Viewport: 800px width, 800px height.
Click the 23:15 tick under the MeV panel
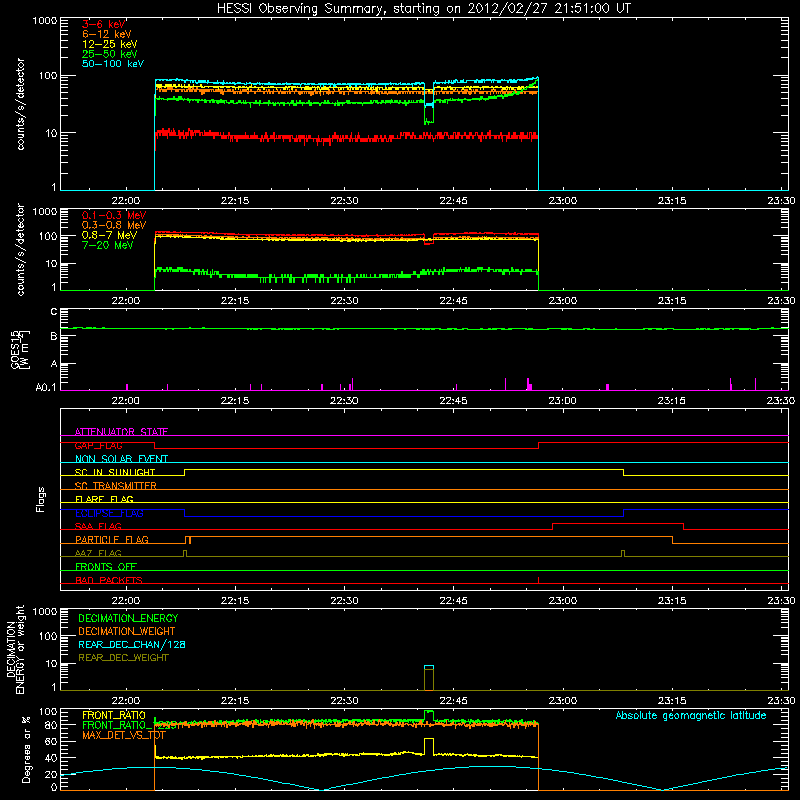(x=671, y=301)
